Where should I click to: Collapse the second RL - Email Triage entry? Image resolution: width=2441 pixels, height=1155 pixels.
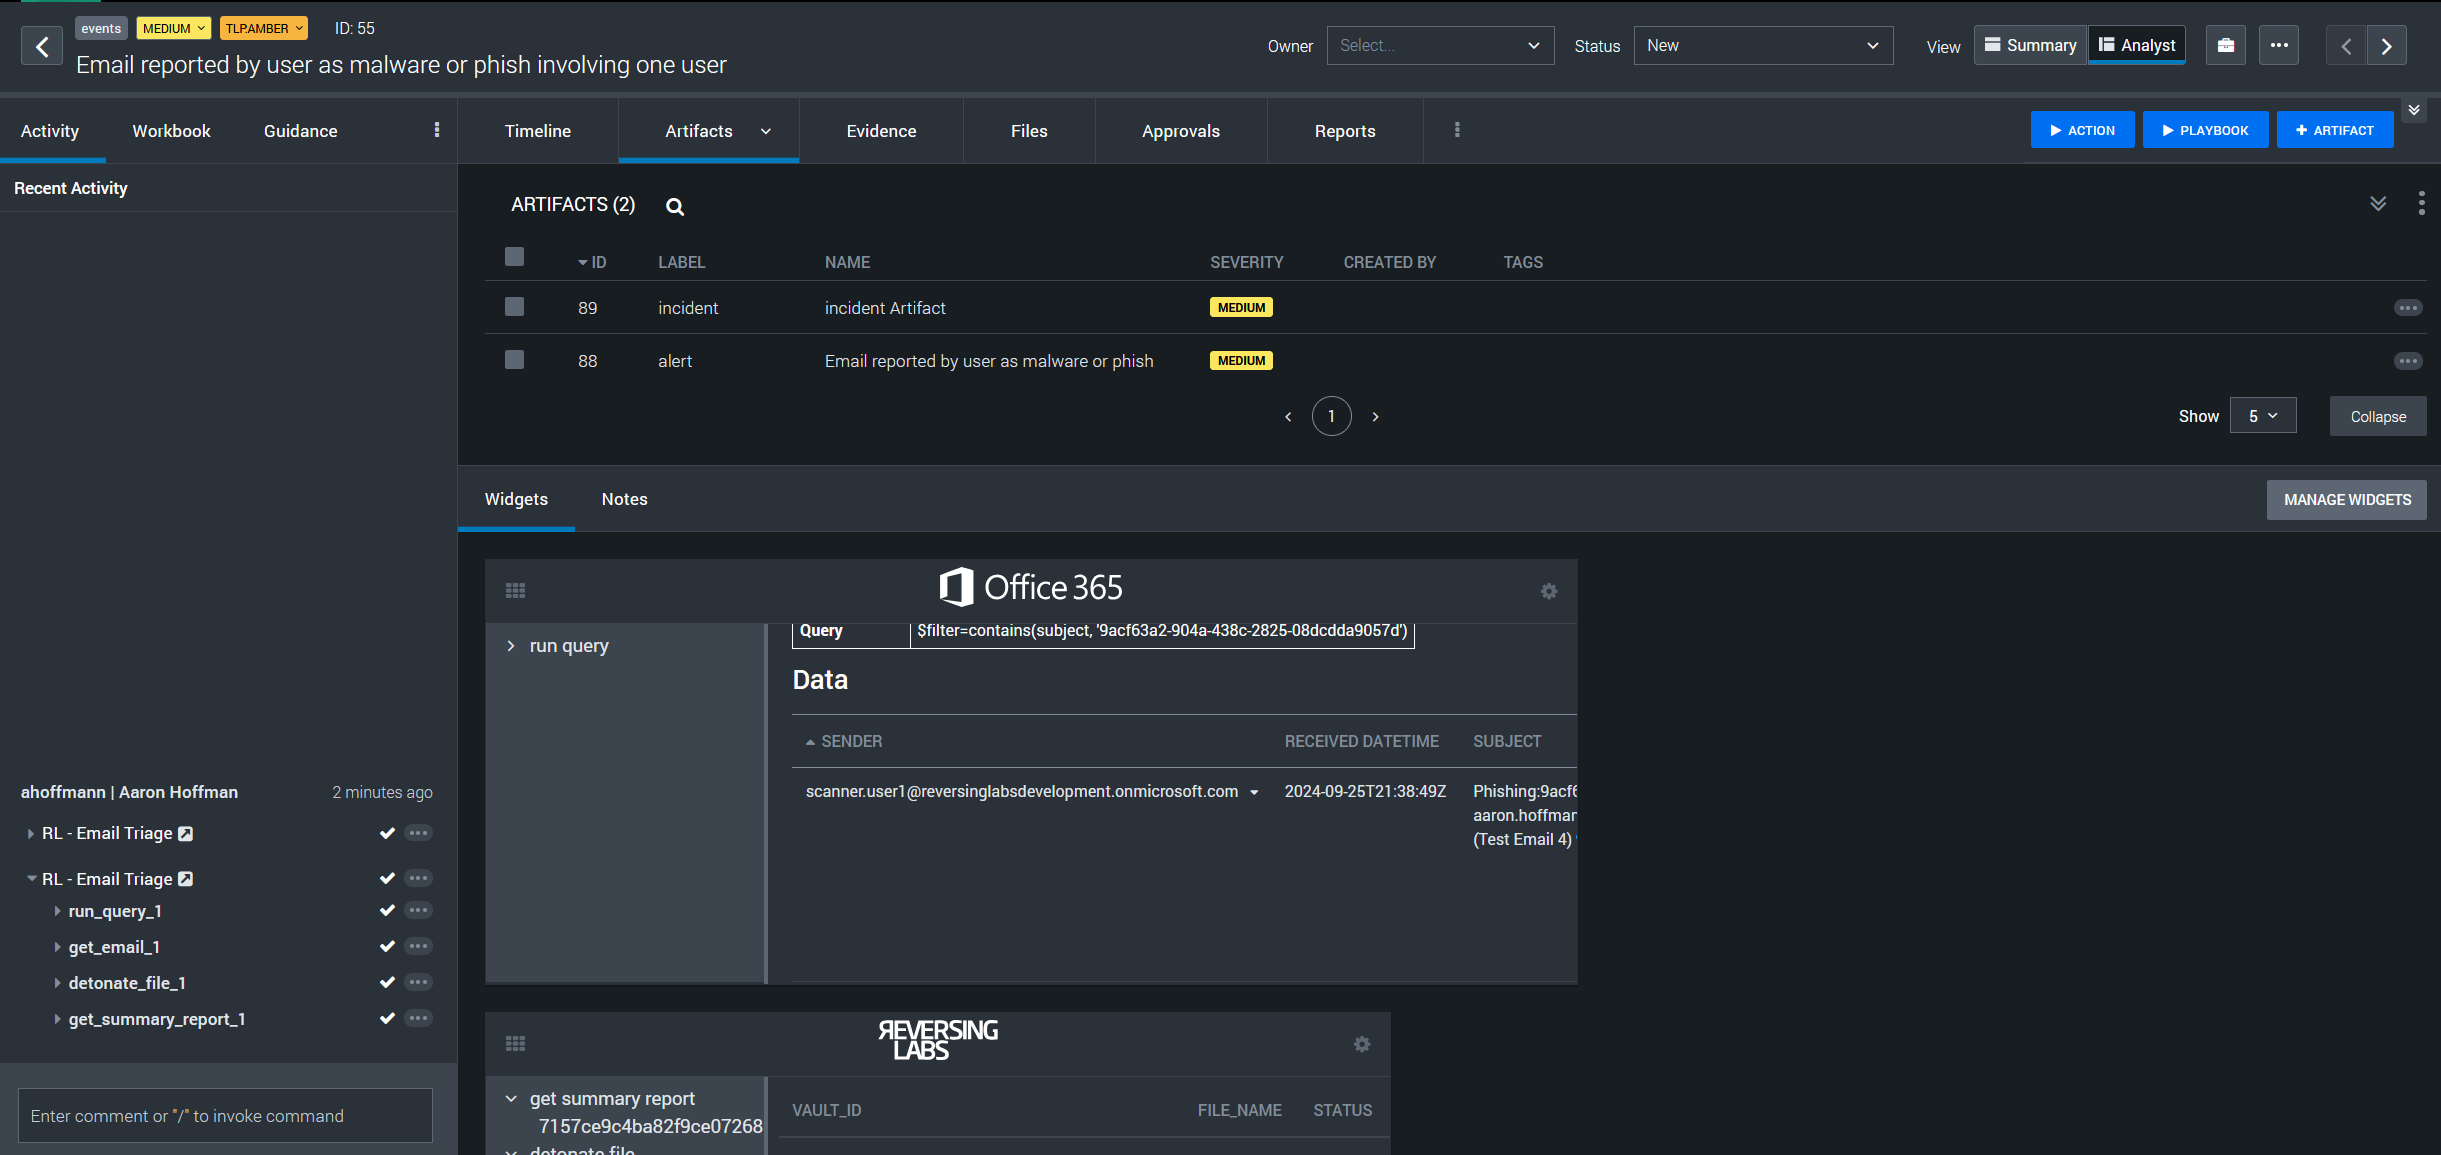tap(31, 879)
